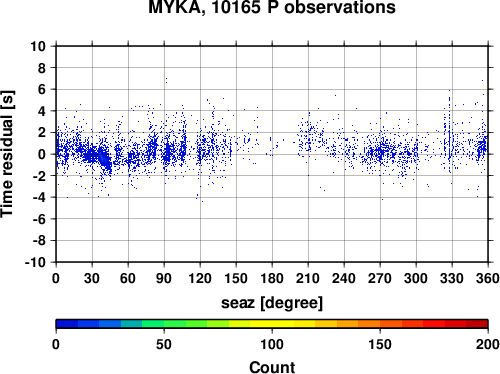Click the y-axis tick label 10
500x374 pixels.
tap(38, 46)
